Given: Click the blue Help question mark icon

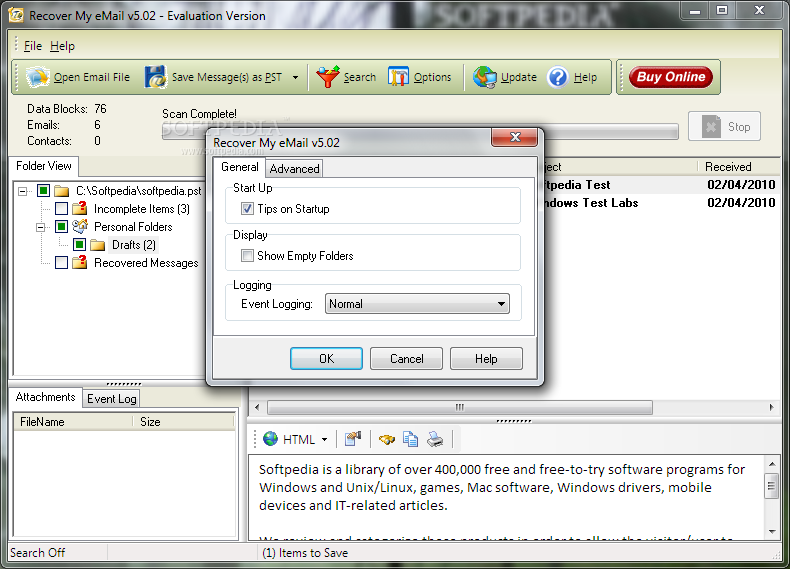Looking at the screenshot, I should click(x=558, y=77).
